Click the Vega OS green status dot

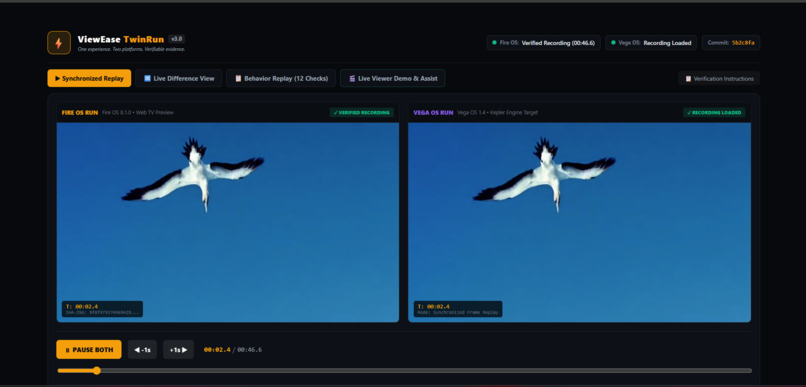point(613,43)
